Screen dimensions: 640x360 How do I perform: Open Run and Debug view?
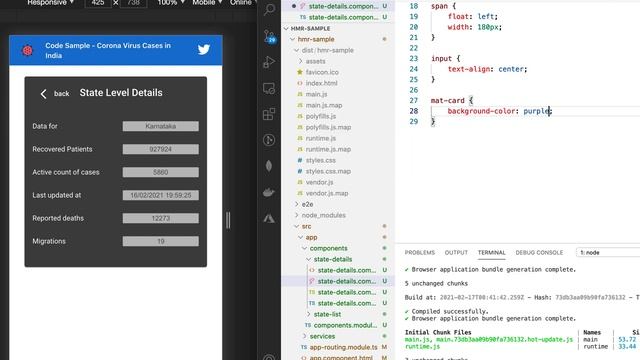(269, 62)
